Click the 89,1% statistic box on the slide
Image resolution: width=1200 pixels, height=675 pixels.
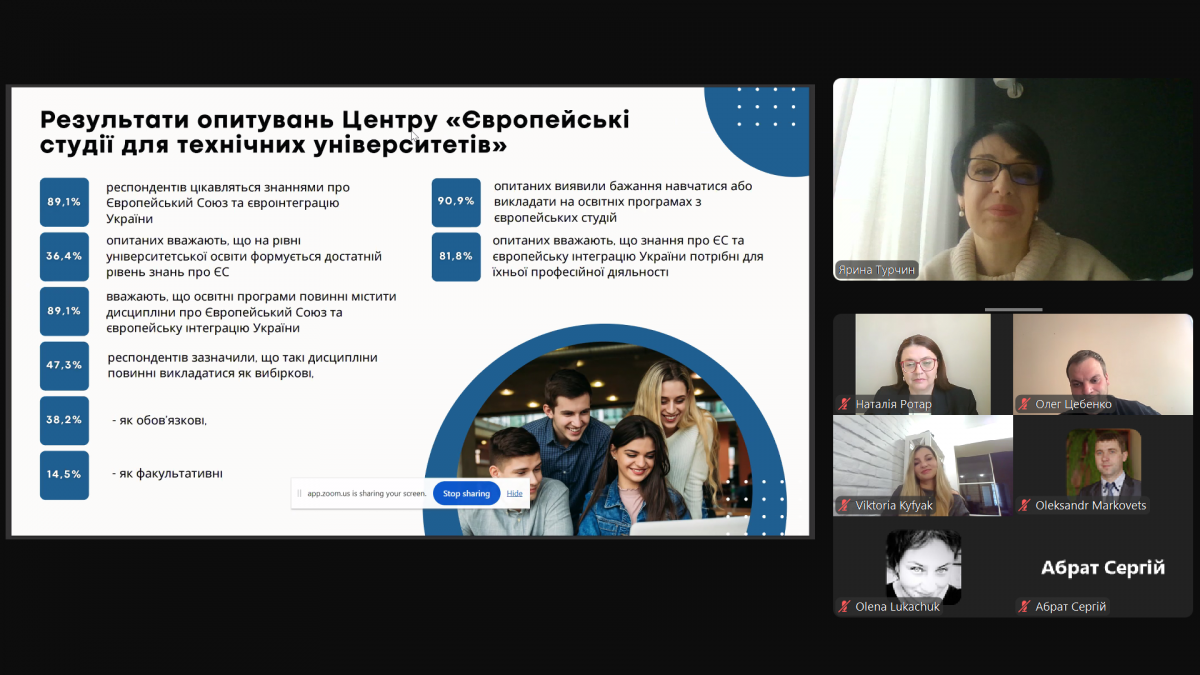(64, 201)
